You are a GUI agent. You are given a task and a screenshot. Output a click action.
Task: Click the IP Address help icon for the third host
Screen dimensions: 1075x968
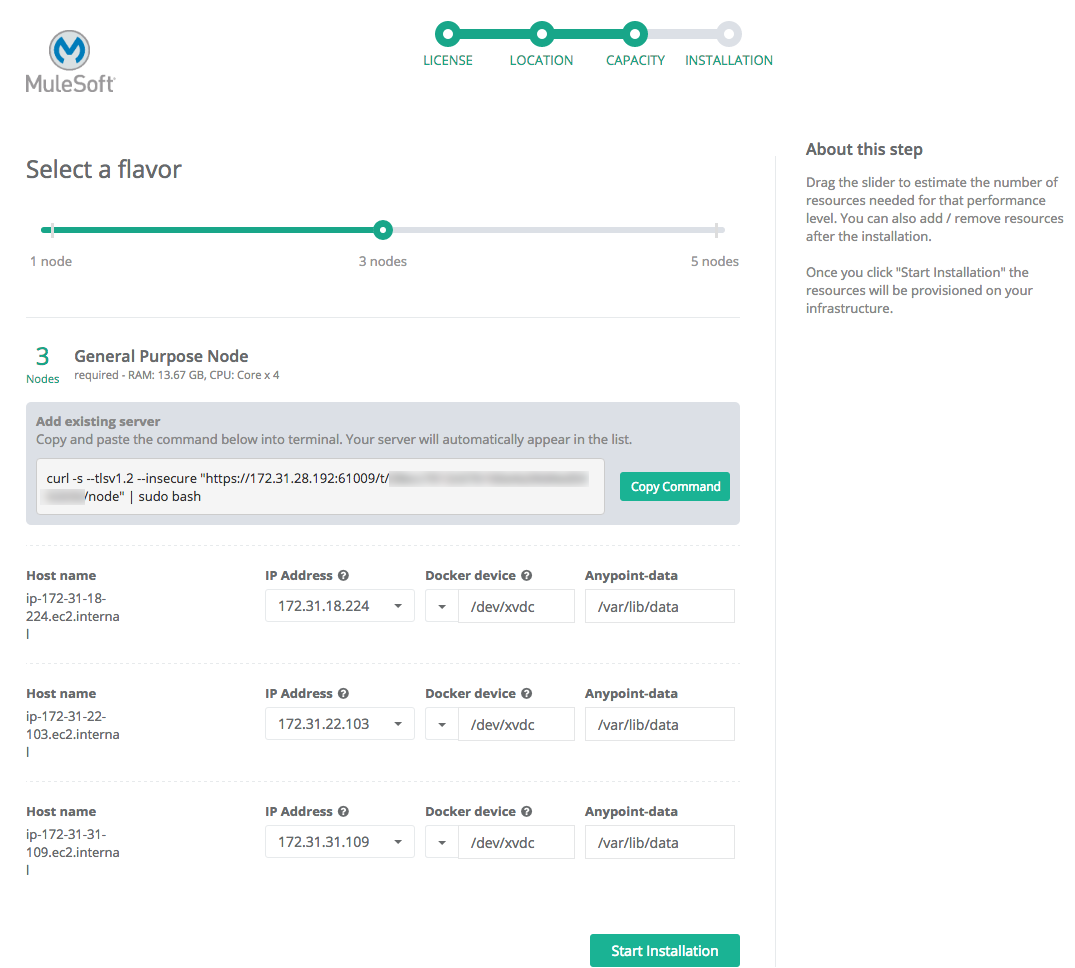[x=343, y=812]
